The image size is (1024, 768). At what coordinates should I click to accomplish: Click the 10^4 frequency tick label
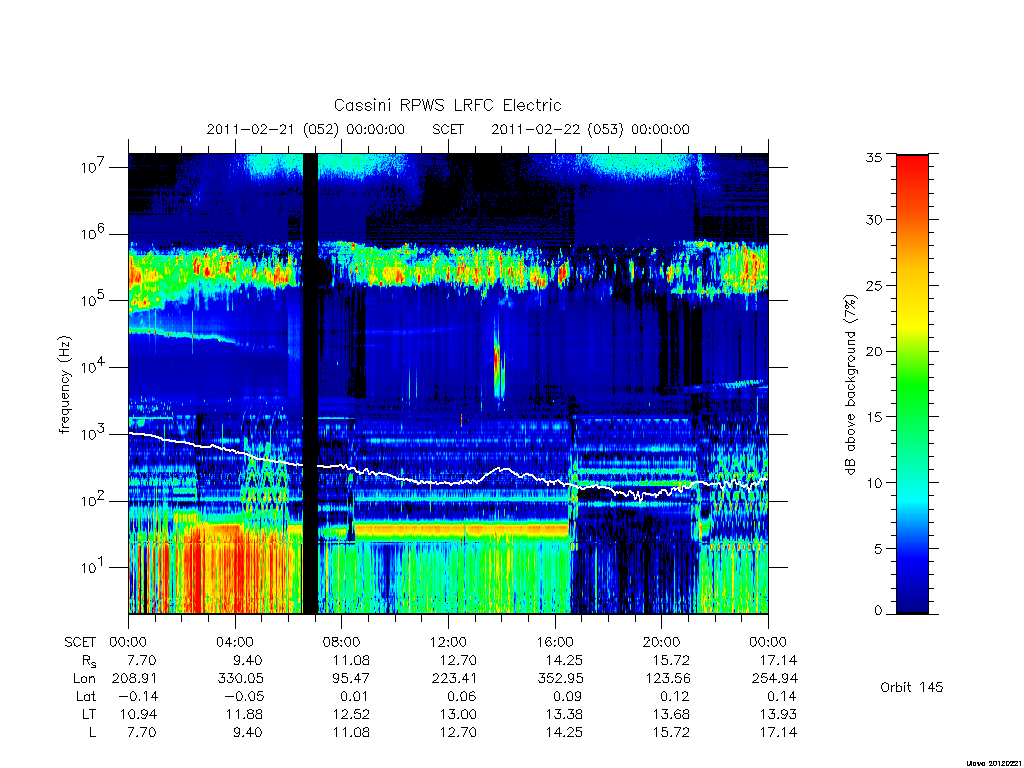94,366
